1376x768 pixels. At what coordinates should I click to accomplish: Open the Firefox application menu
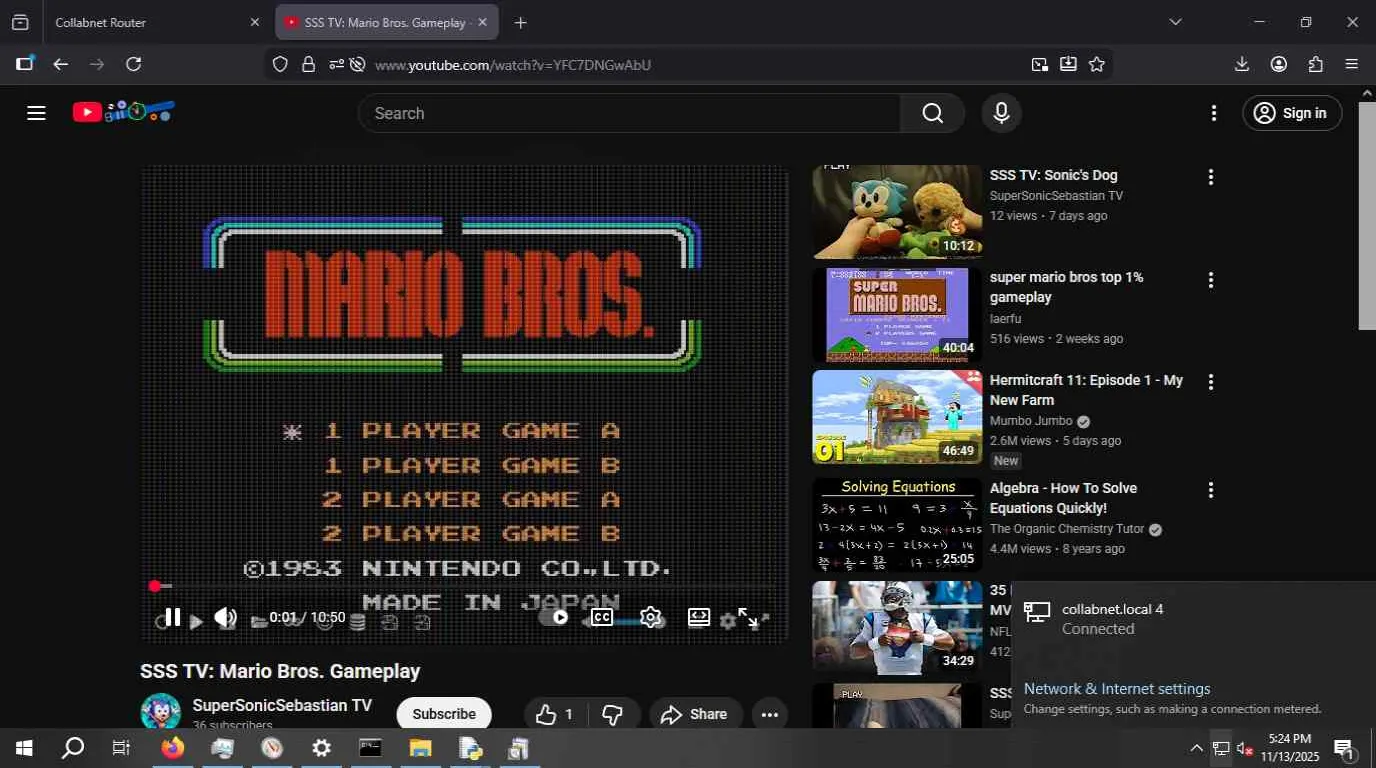click(1352, 64)
